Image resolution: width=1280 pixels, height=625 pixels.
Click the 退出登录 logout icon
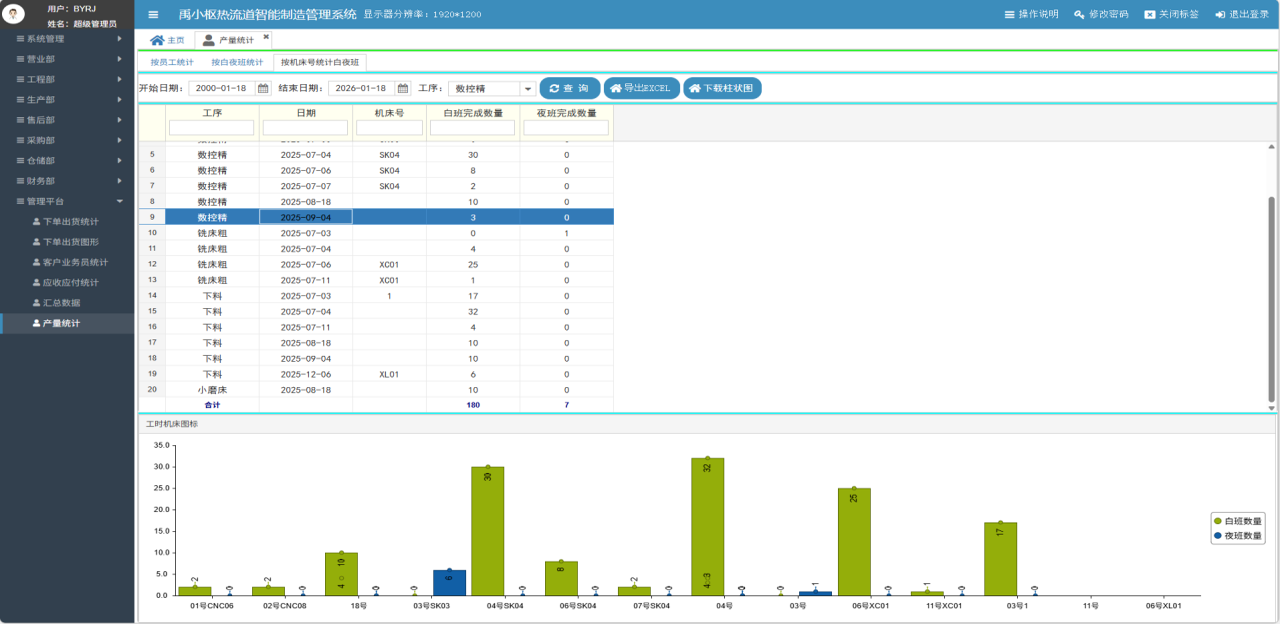coord(1220,14)
